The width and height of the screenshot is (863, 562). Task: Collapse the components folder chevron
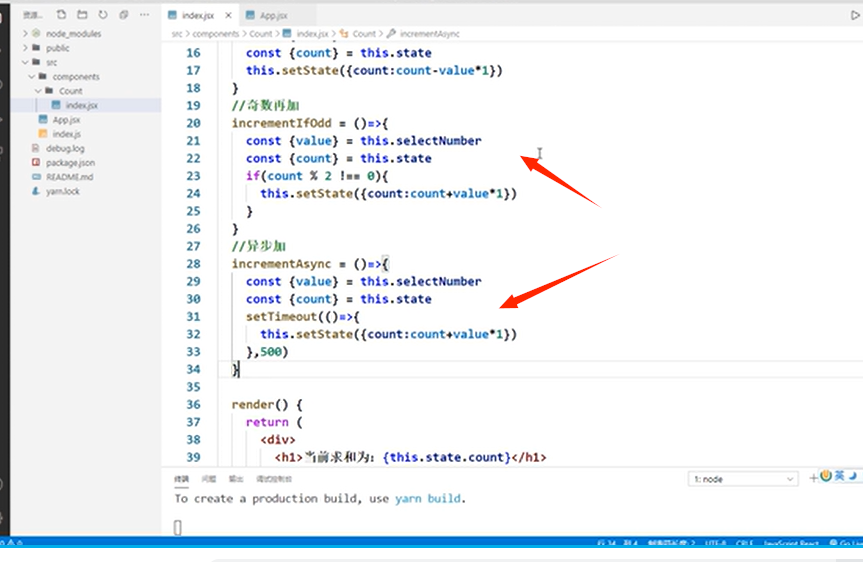click(x=31, y=77)
